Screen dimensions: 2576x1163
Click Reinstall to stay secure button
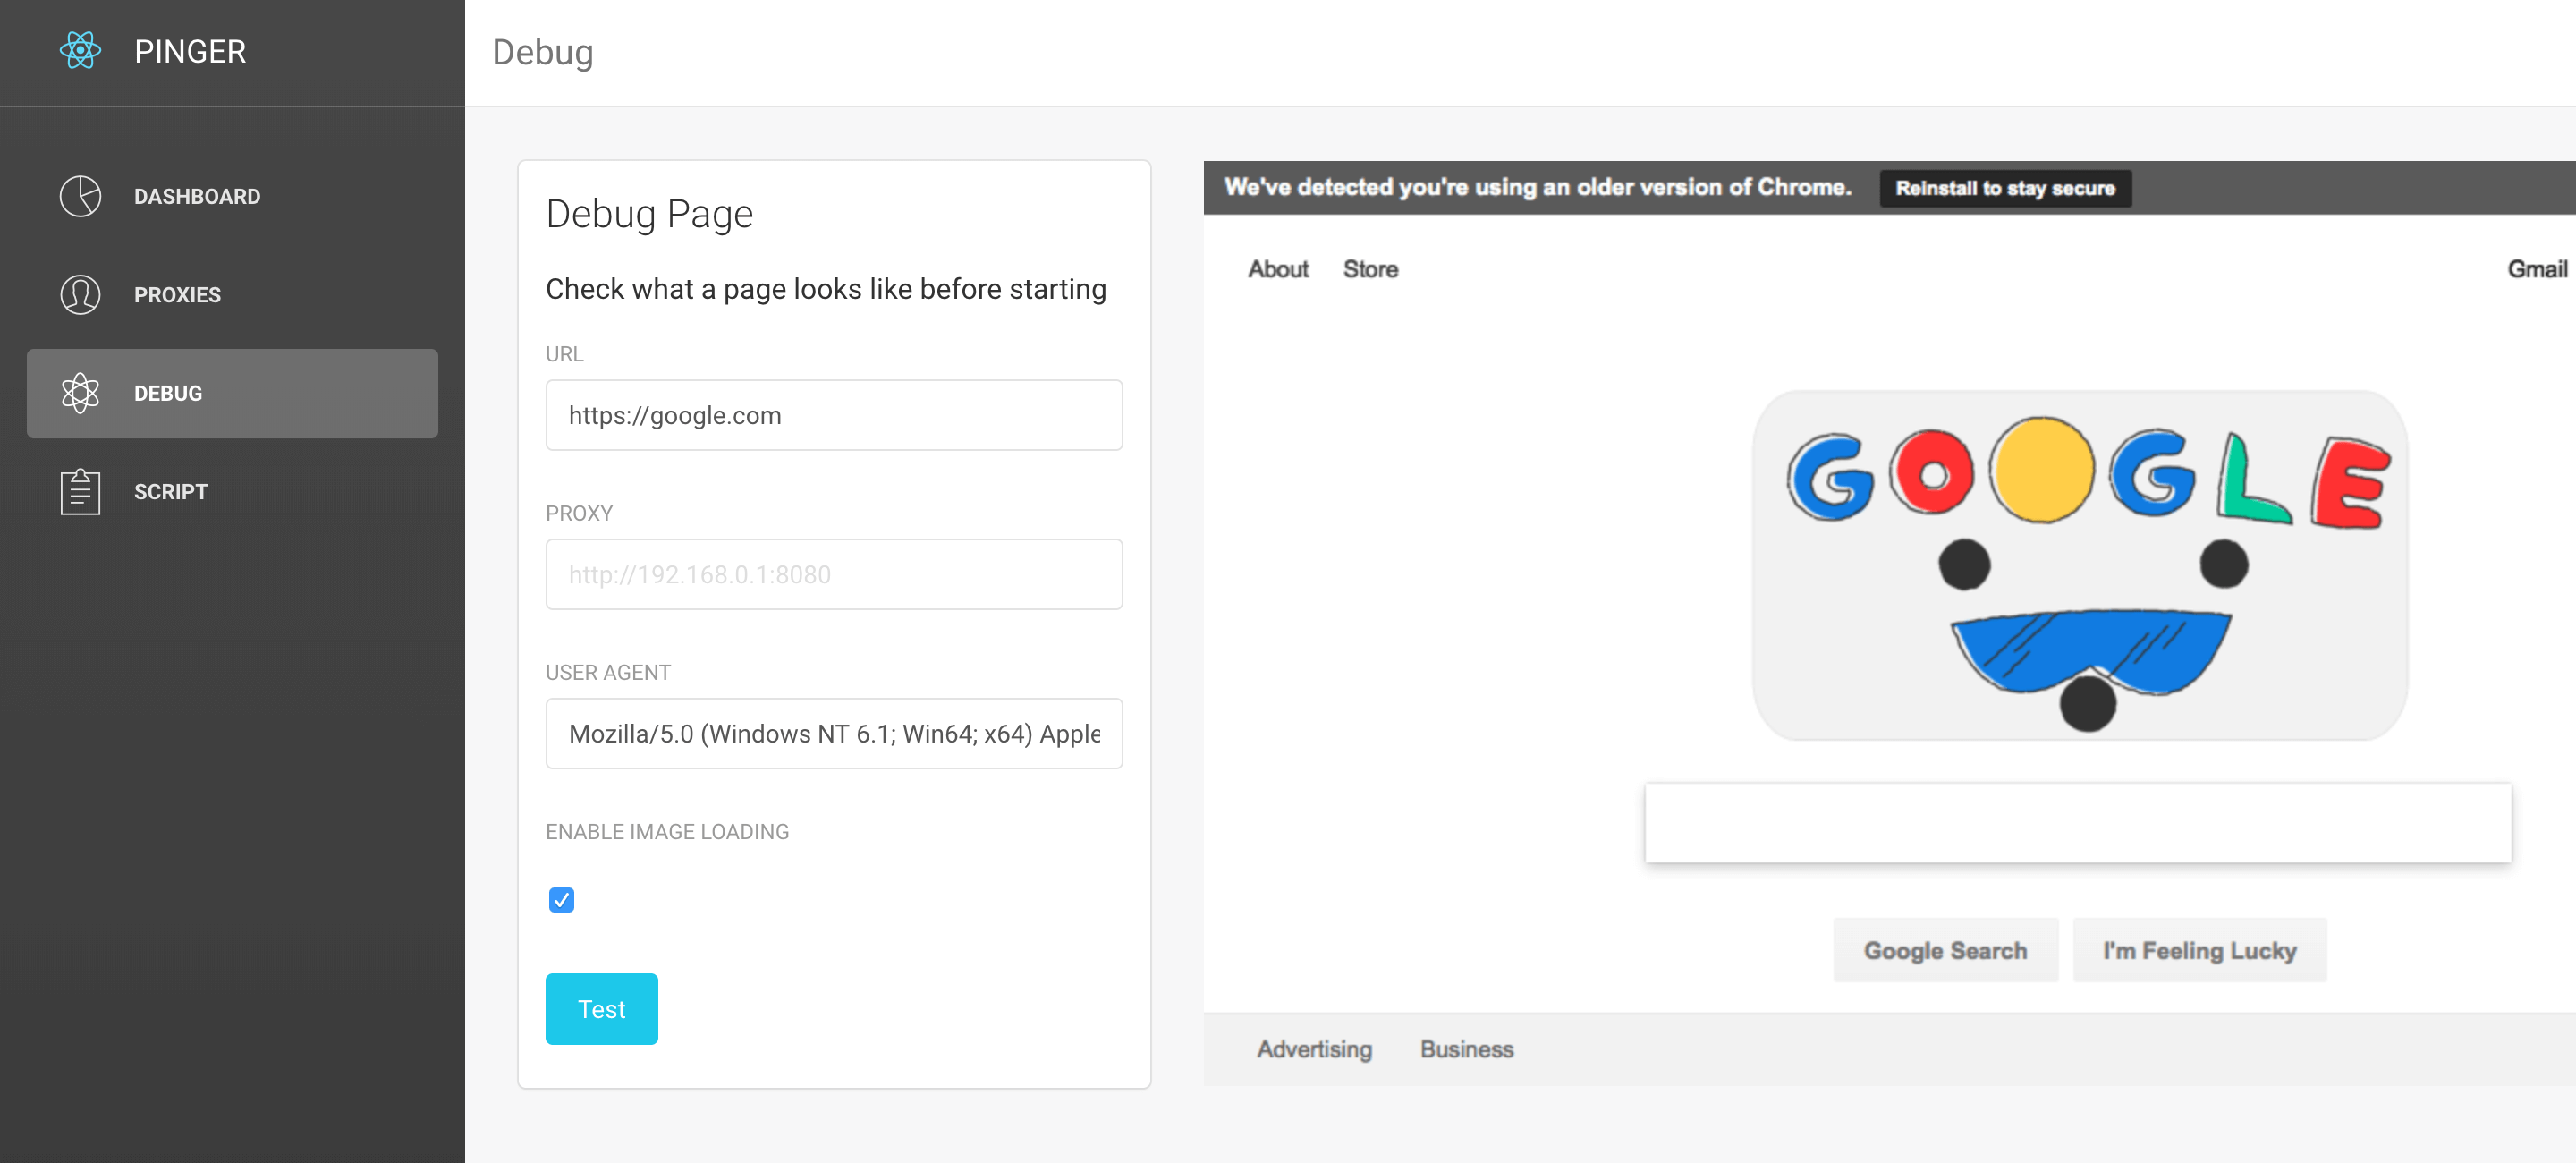tap(2005, 188)
